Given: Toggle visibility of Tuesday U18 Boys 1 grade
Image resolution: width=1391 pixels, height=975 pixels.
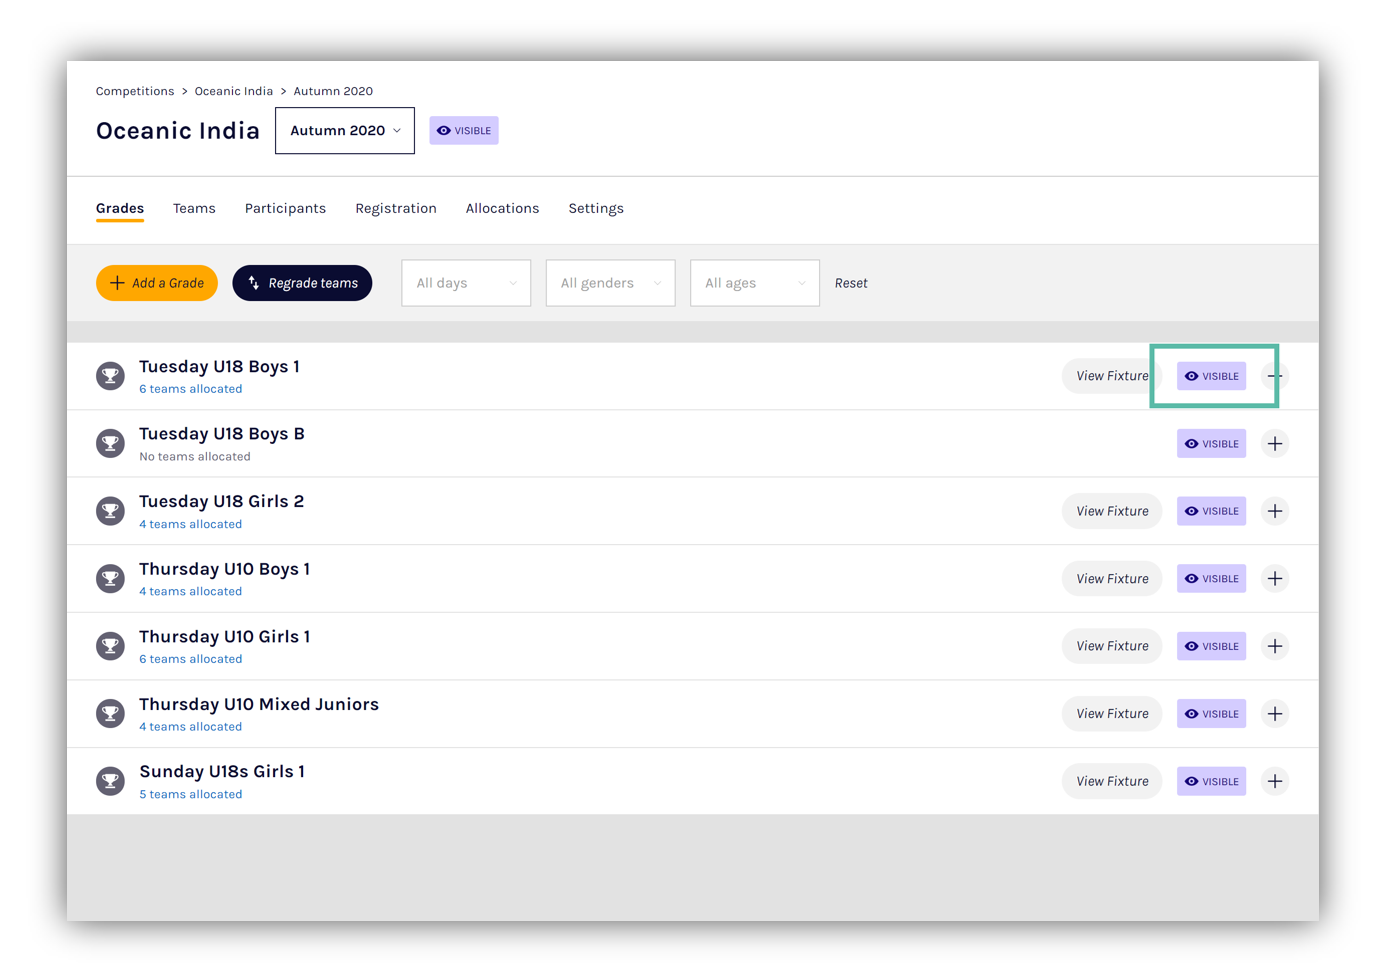Looking at the screenshot, I should click(x=1211, y=376).
